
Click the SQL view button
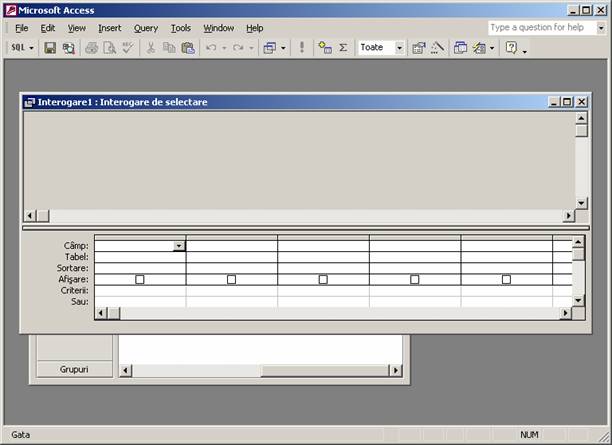tap(19, 47)
